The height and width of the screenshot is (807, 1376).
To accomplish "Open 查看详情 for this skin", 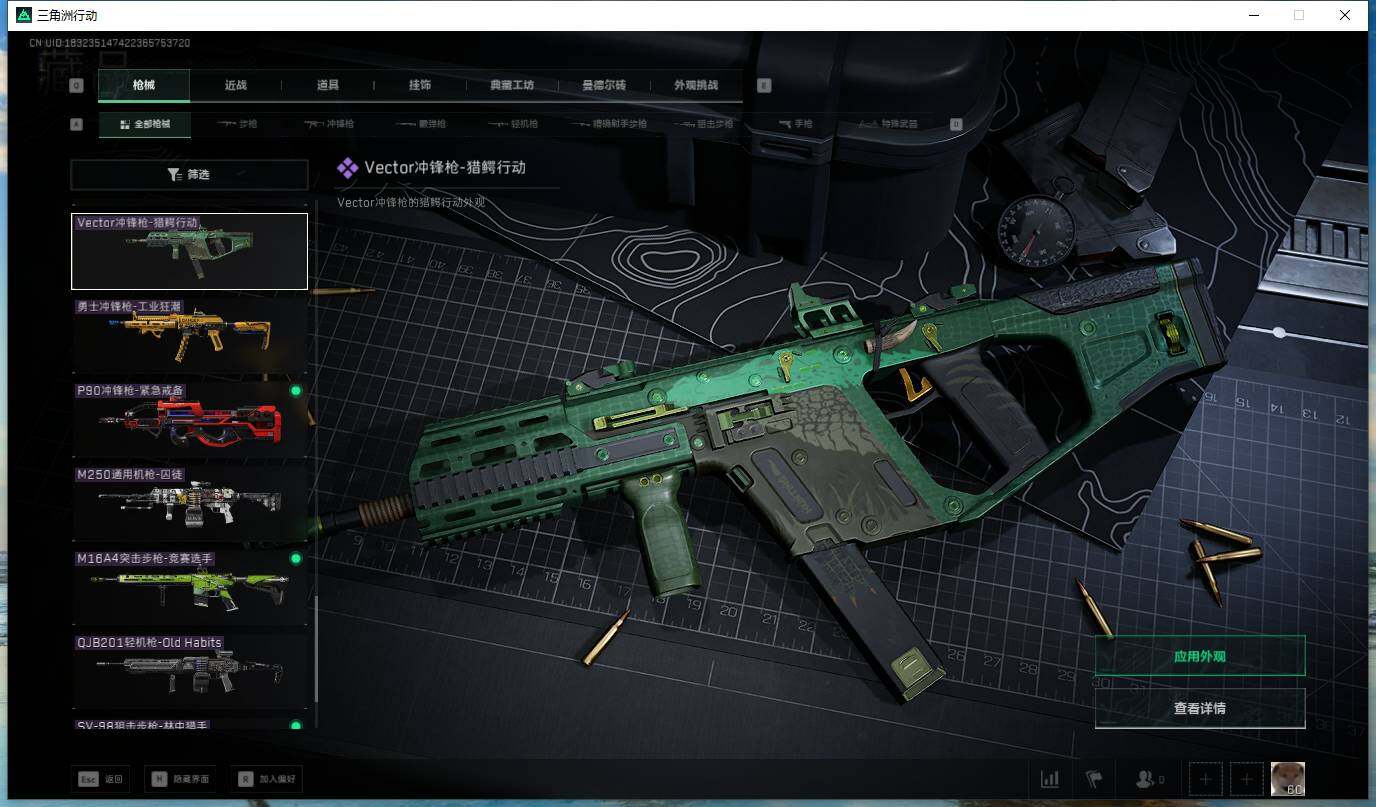I will coord(1200,708).
